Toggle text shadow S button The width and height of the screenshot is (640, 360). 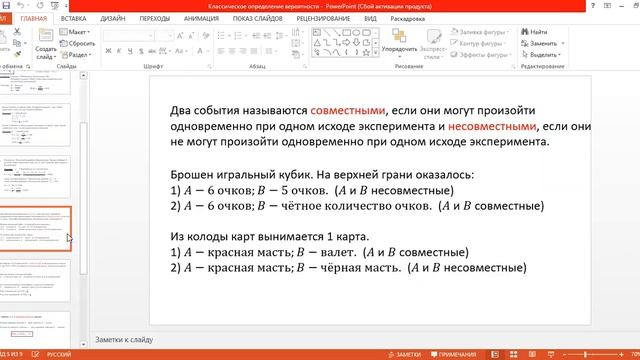(141, 51)
